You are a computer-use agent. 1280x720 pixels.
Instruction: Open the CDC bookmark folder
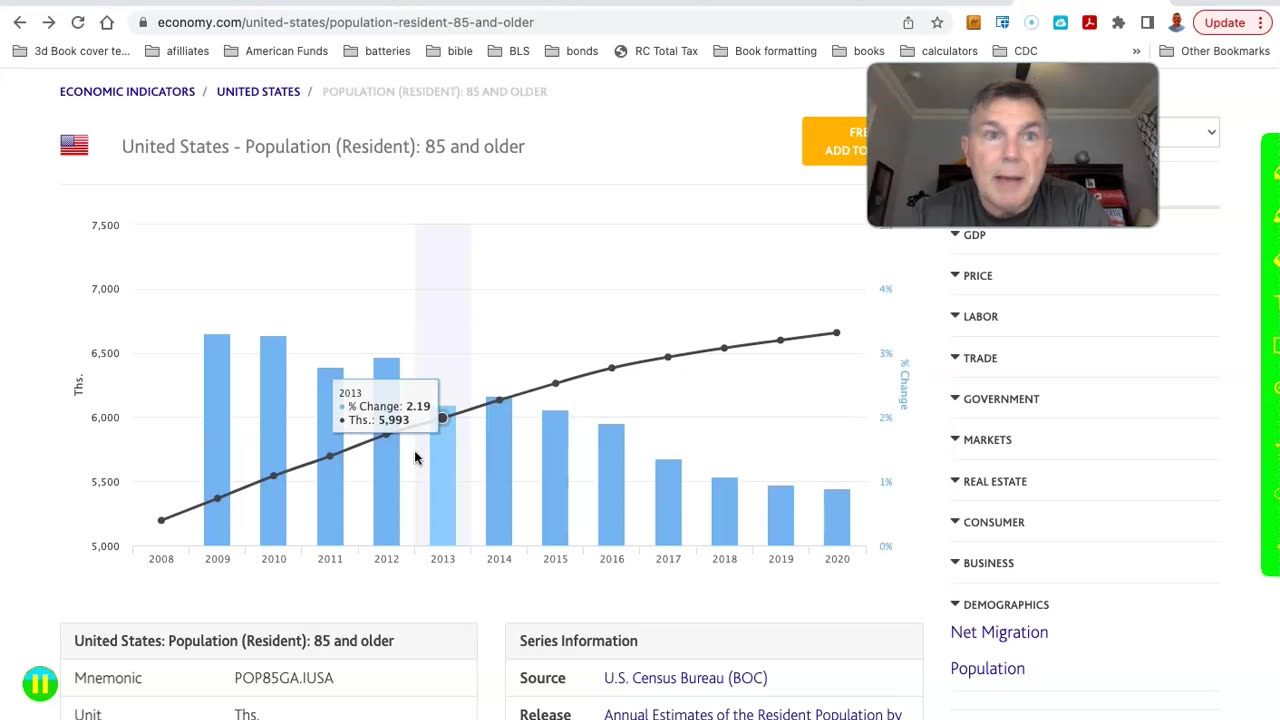coord(1015,51)
